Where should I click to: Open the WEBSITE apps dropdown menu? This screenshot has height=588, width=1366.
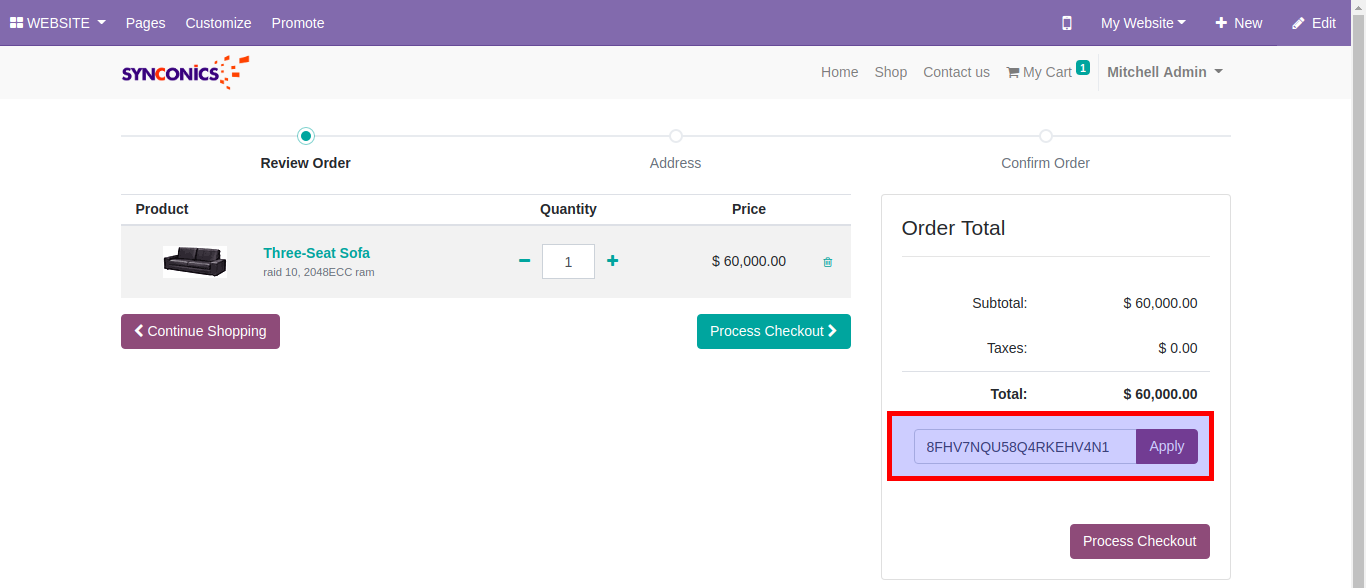(58, 23)
